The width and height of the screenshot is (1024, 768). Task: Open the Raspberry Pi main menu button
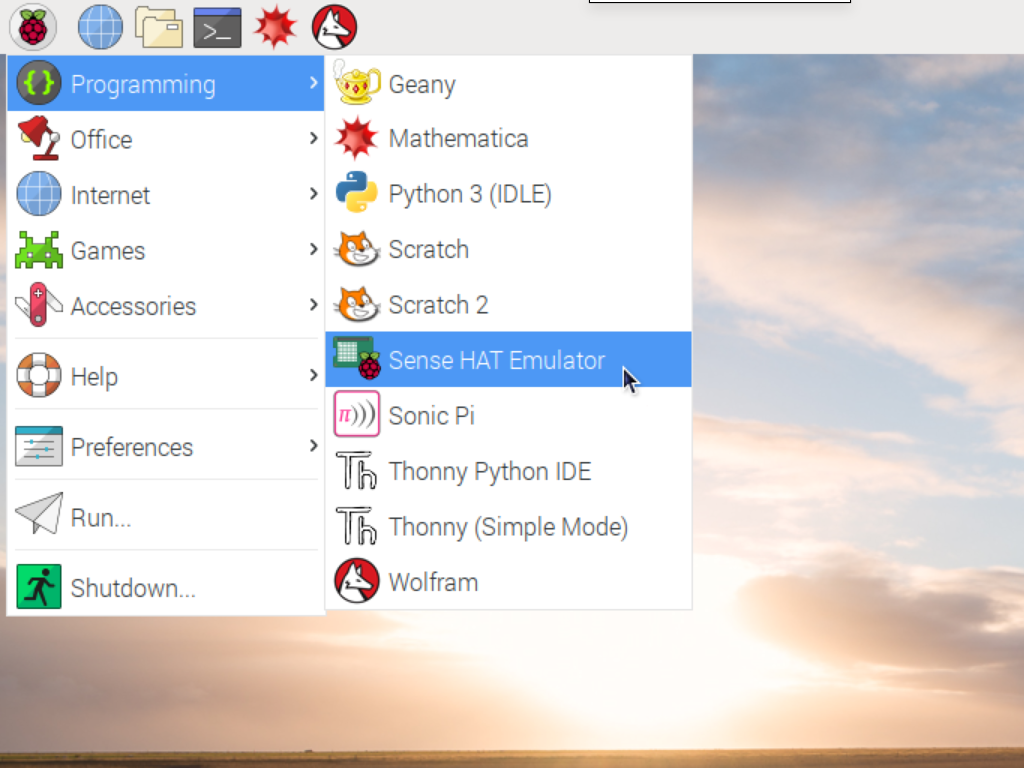(x=33, y=27)
